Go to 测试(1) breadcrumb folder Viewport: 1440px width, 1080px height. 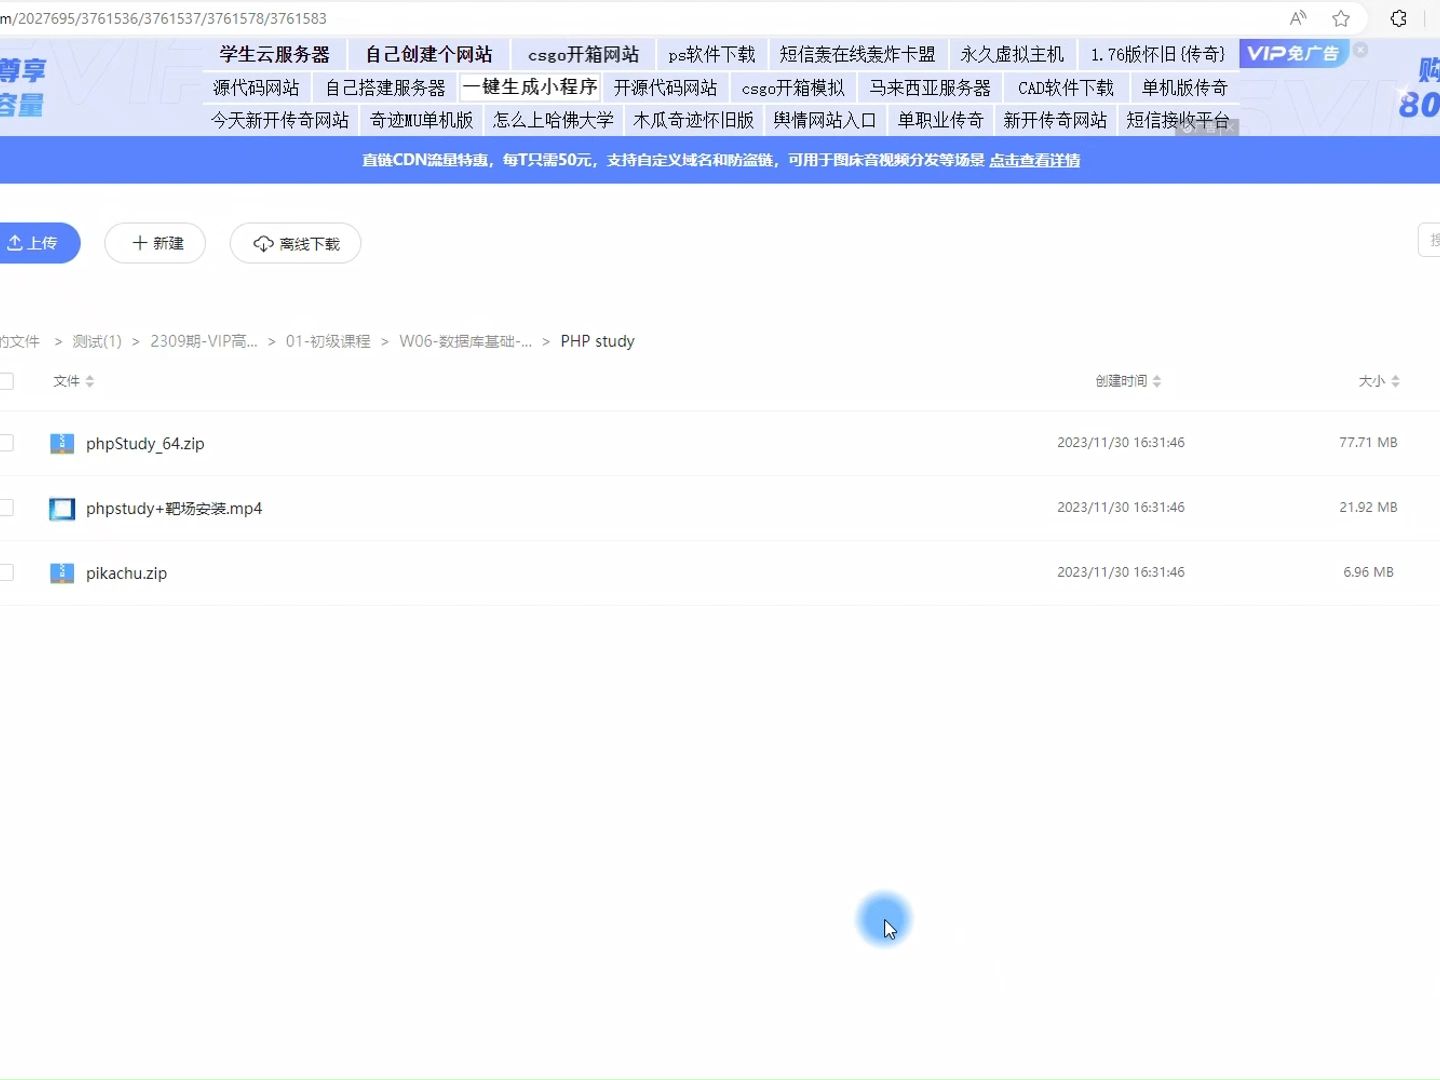[97, 341]
